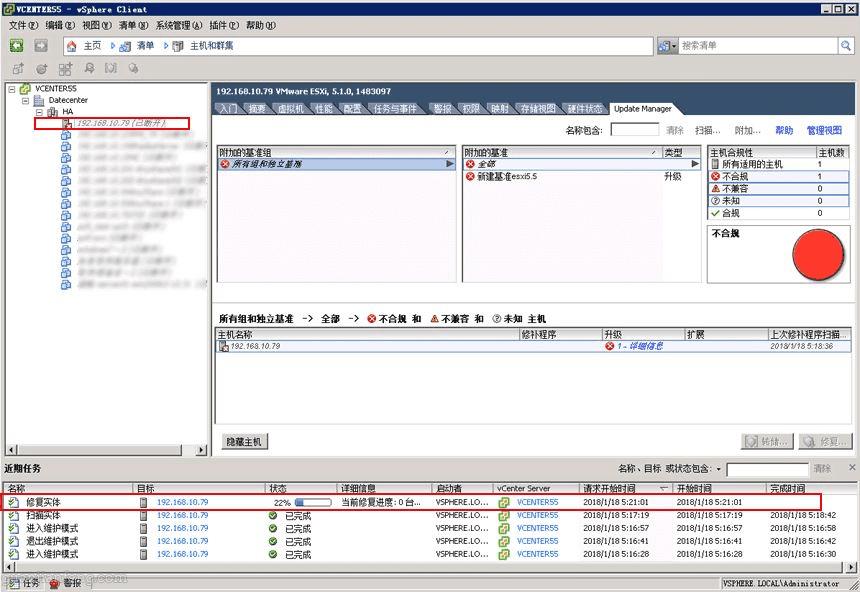This screenshot has height=592, width=860.
Task: Click the search magnifier icon
Action: tap(846, 46)
